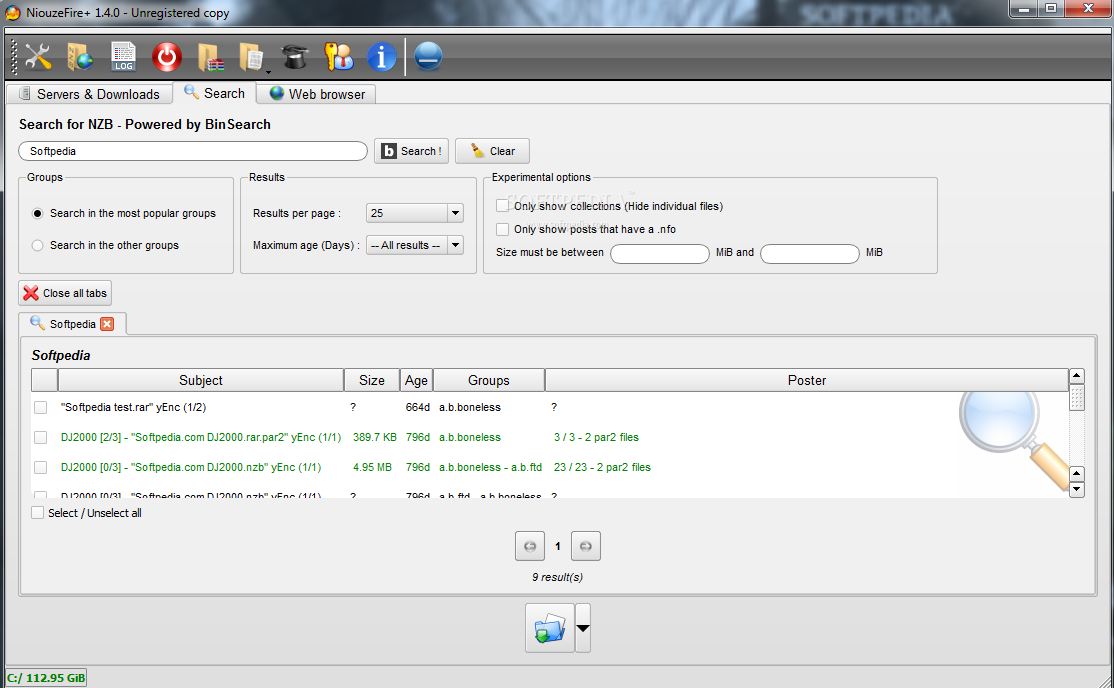Screen dimensions: 1114x688
Task: Sort results by Subject column
Action: tap(201, 380)
